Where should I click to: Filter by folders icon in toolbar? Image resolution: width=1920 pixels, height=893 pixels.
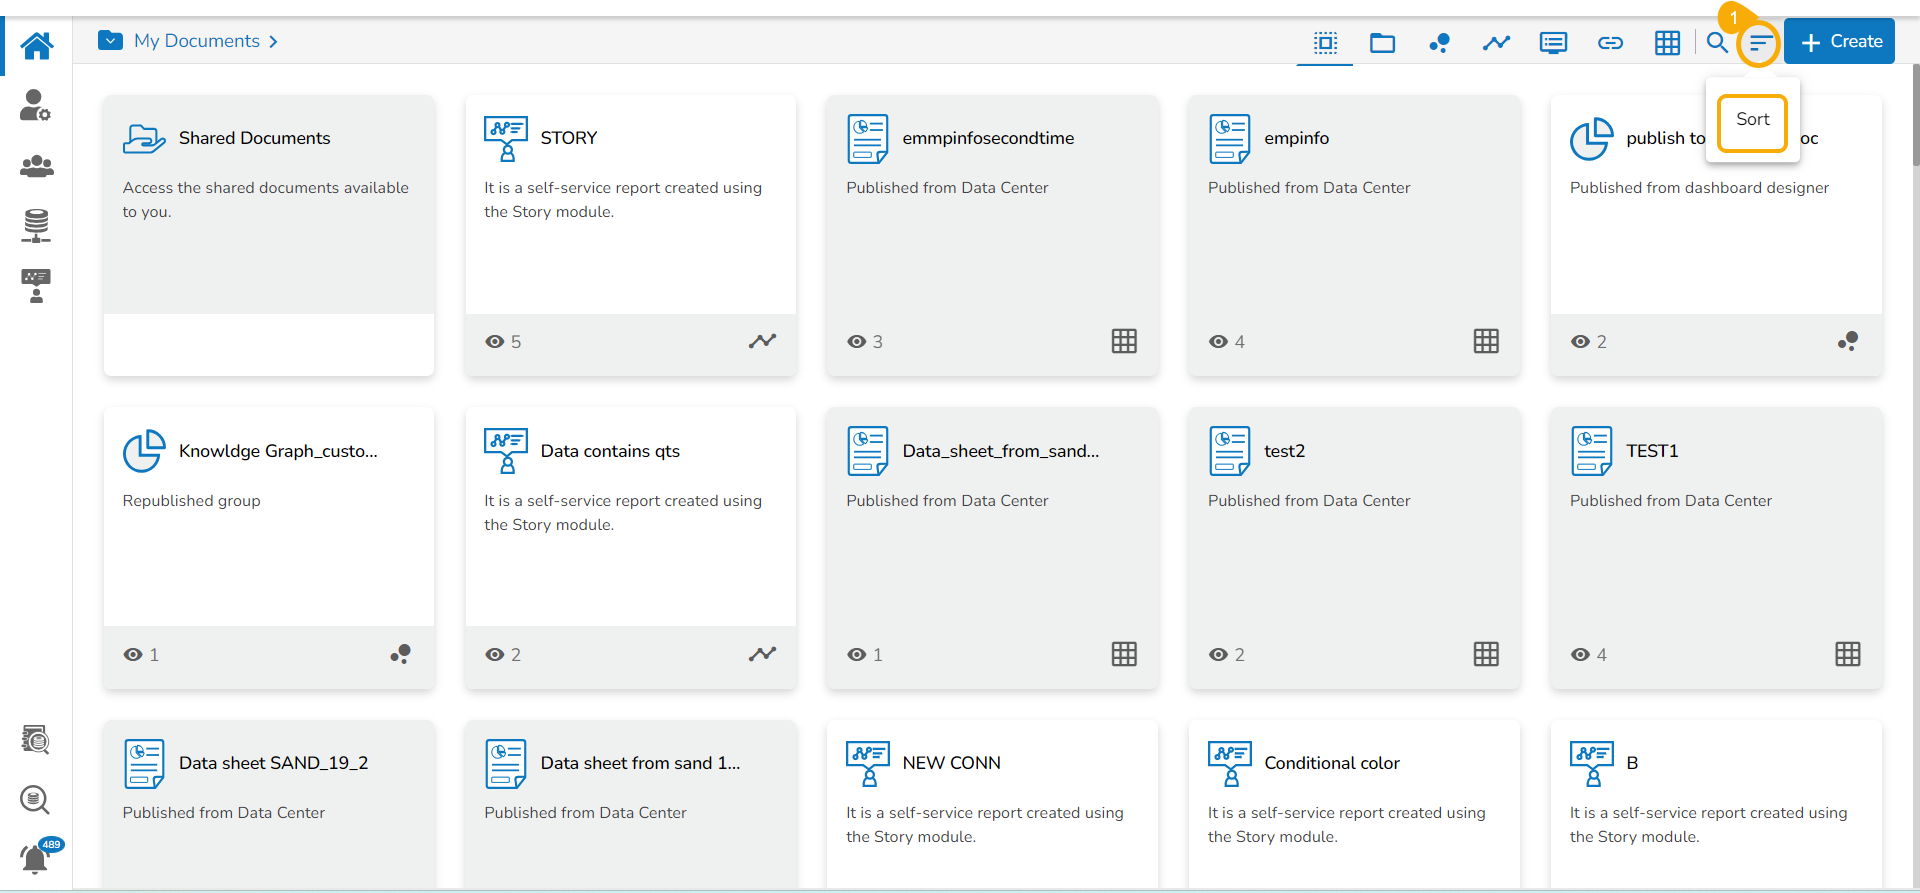pos(1382,42)
